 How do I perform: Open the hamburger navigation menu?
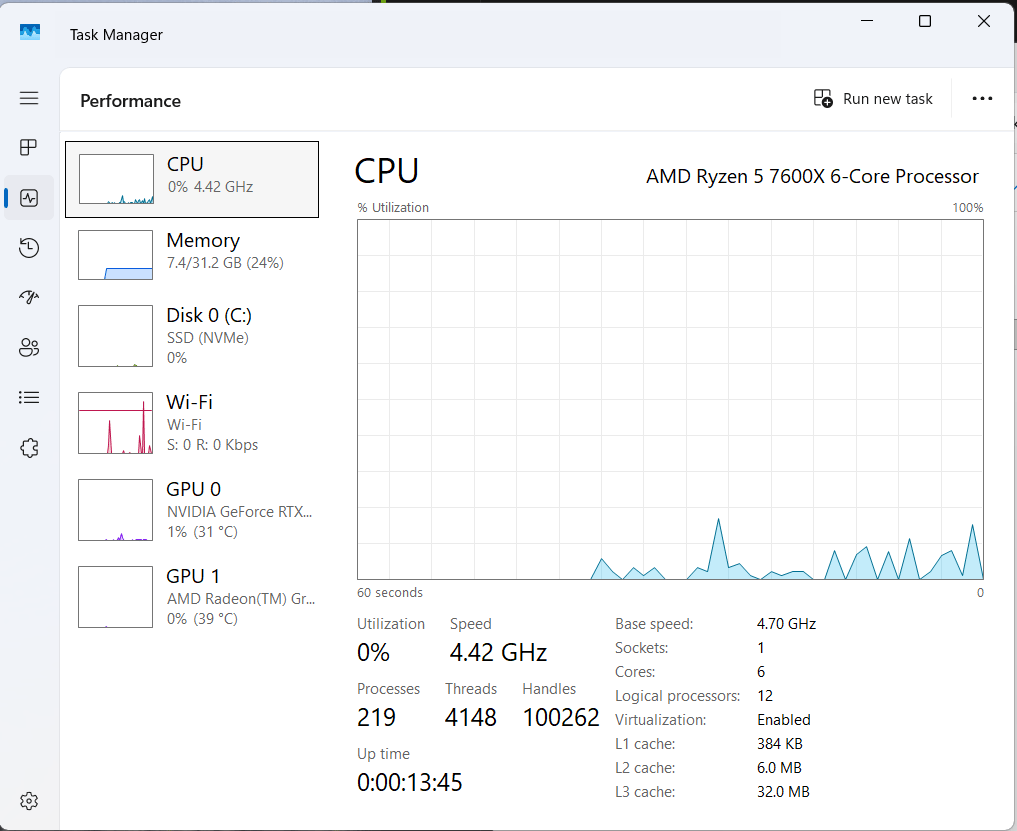click(29, 98)
